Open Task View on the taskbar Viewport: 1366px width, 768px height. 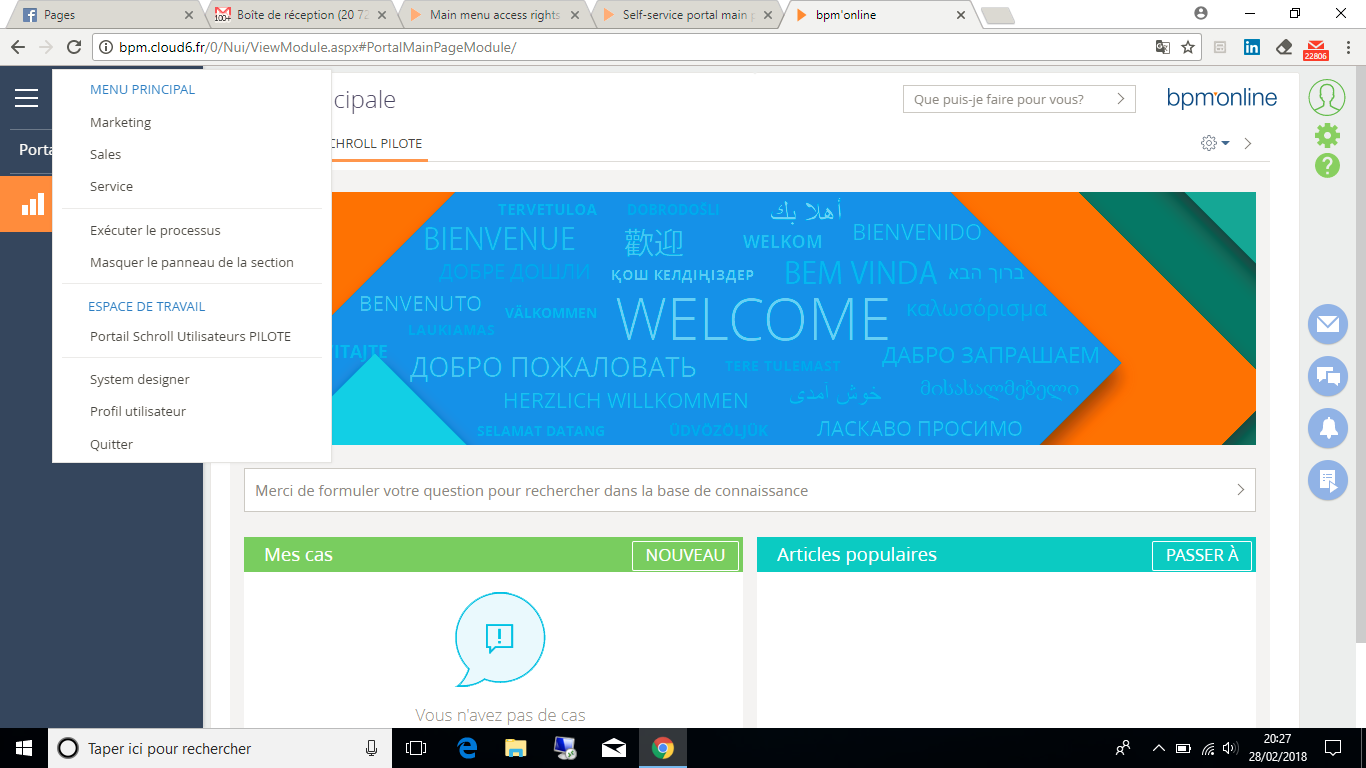click(416, 748)
